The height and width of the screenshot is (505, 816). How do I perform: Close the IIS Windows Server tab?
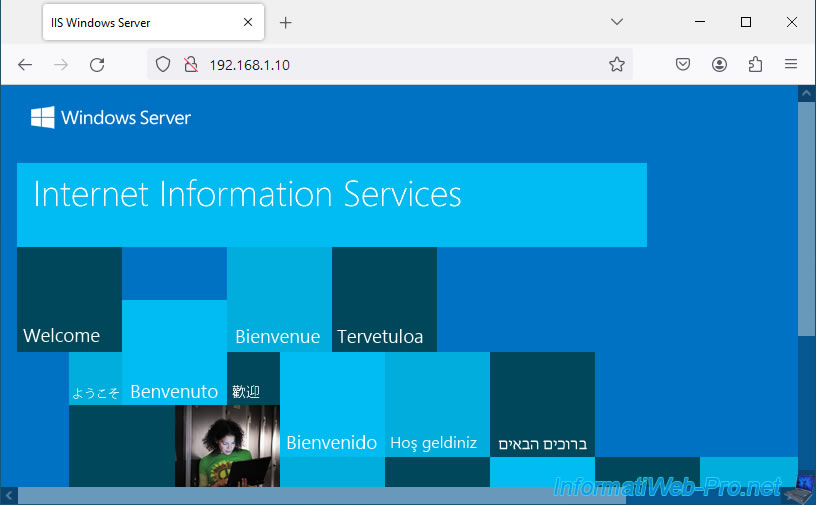248,22
